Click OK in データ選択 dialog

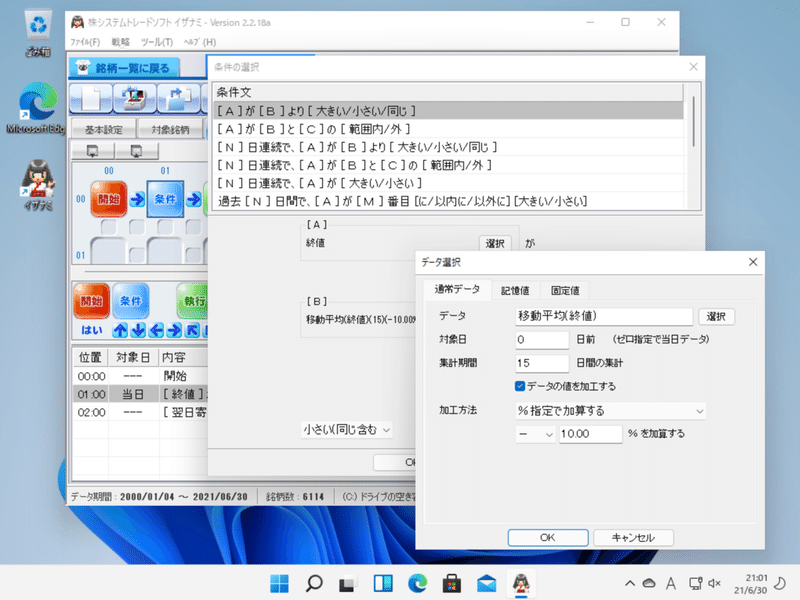[x=548, y=538]
